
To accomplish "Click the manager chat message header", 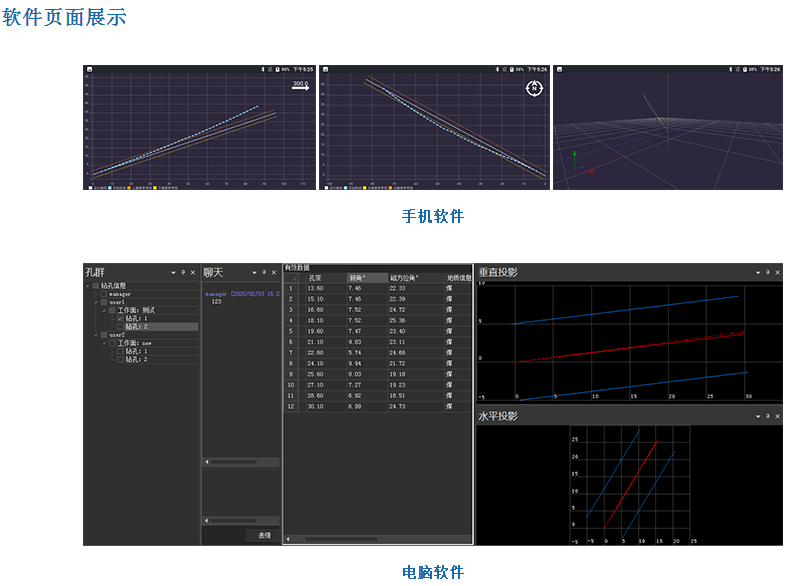I will pyautogui.click(x=242, y=294).
